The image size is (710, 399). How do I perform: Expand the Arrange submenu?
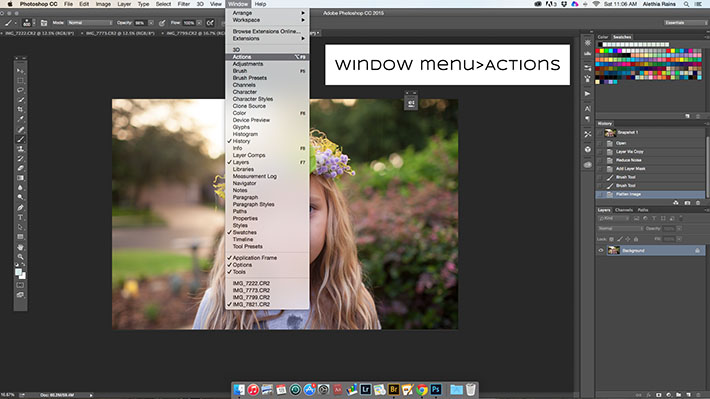tap(267, 13)
